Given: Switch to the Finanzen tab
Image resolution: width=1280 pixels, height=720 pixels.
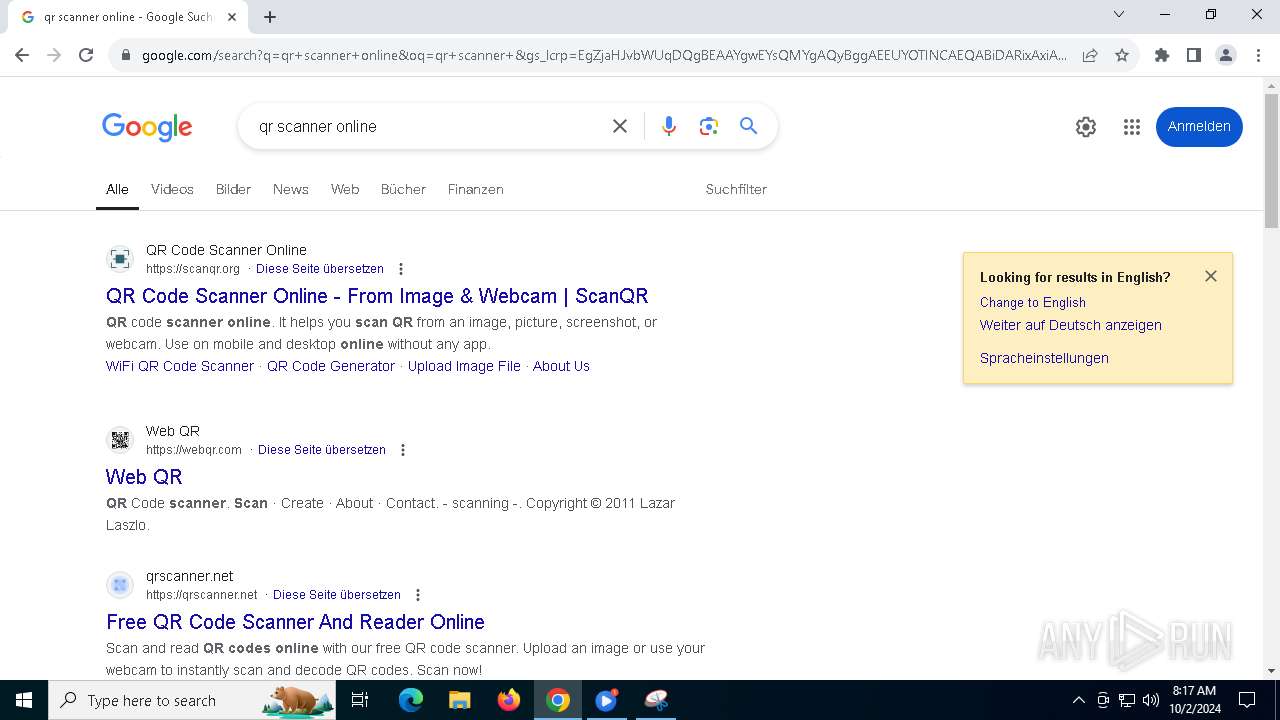Looking at the screenshot, I should (x=476, y=189).
